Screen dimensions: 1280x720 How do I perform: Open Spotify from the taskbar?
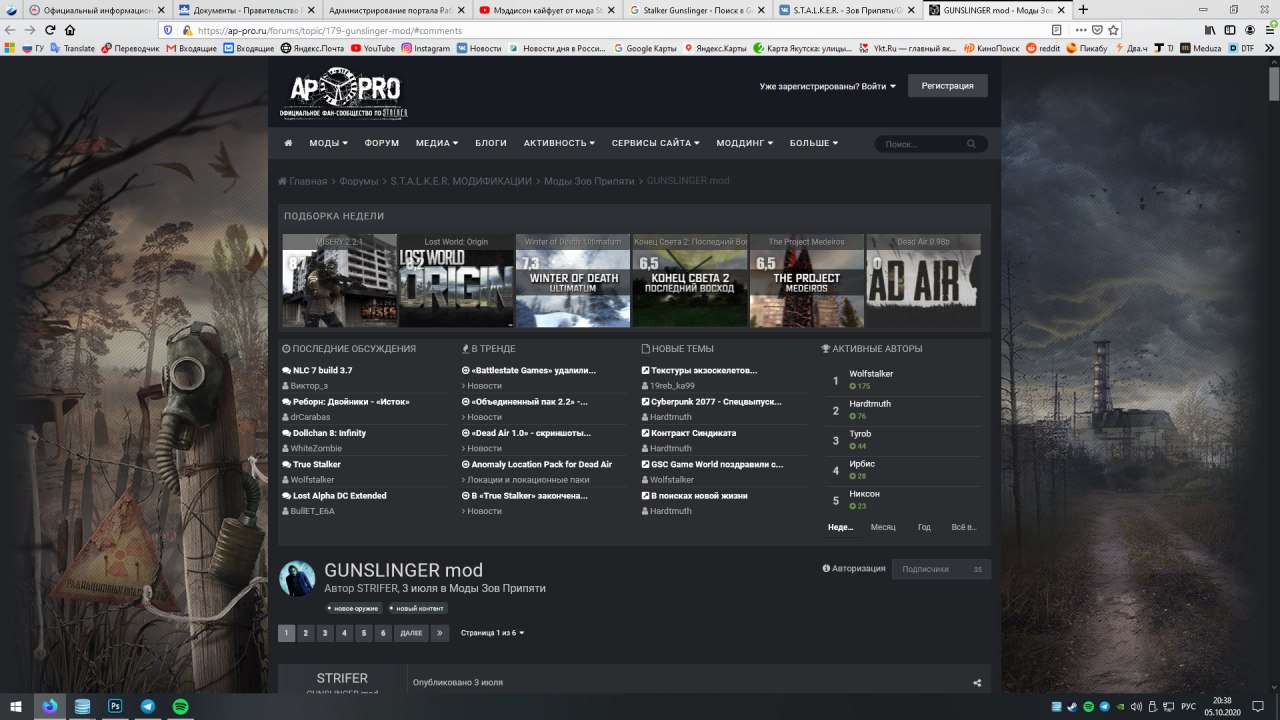pyautogui.click(x=180, y=706)
